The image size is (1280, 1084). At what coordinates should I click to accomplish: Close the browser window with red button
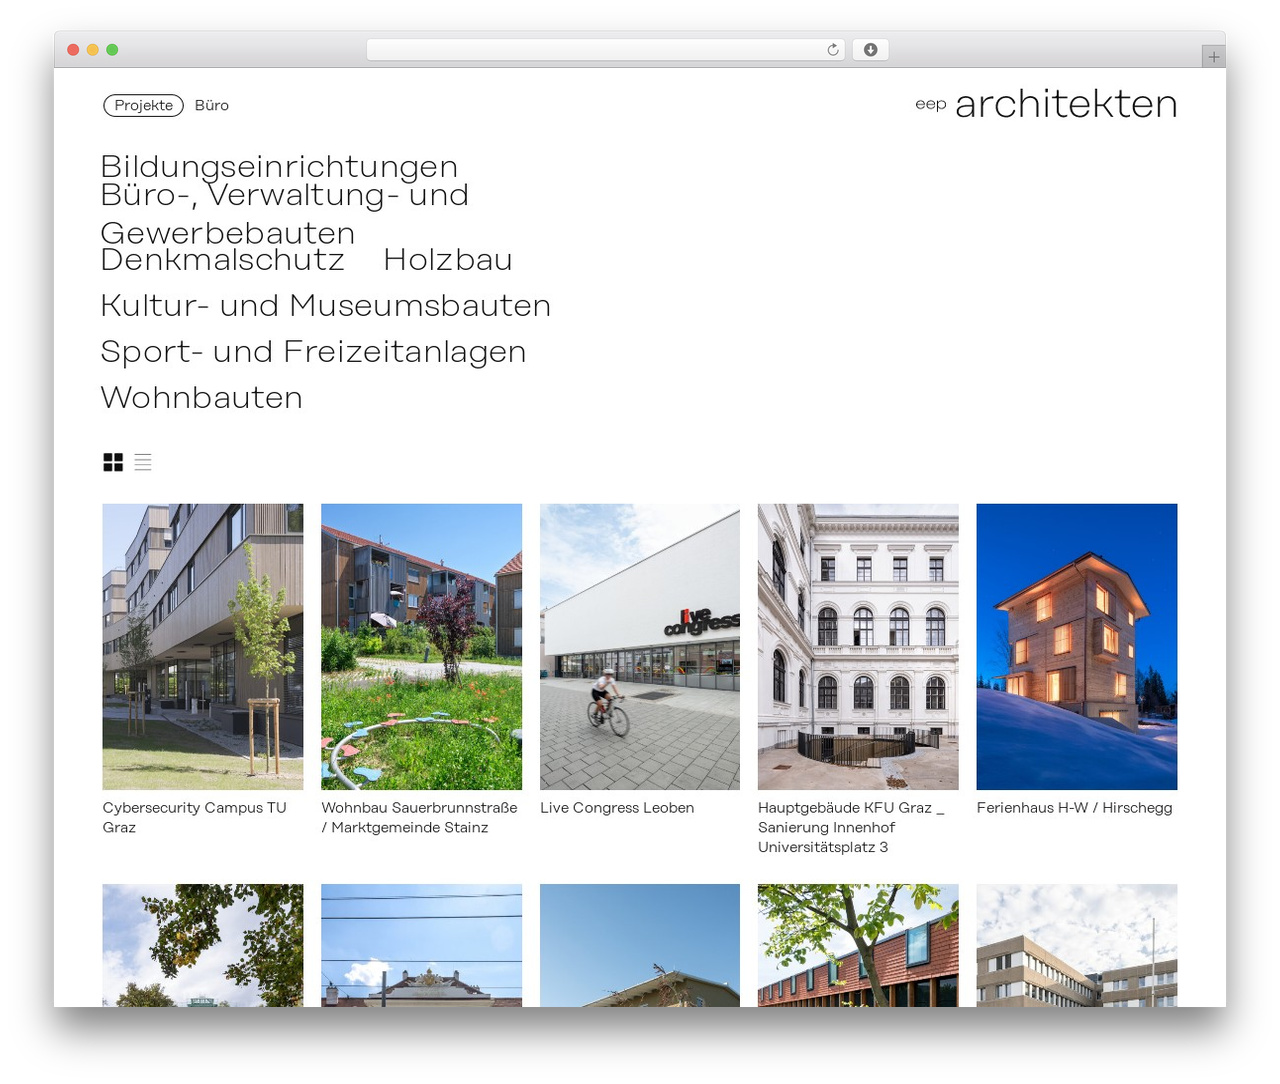click(73, 50)
